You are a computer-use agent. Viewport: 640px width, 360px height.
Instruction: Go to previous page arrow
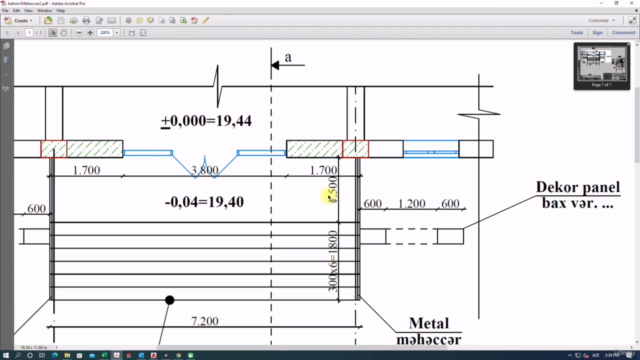[x=7, y=33]
